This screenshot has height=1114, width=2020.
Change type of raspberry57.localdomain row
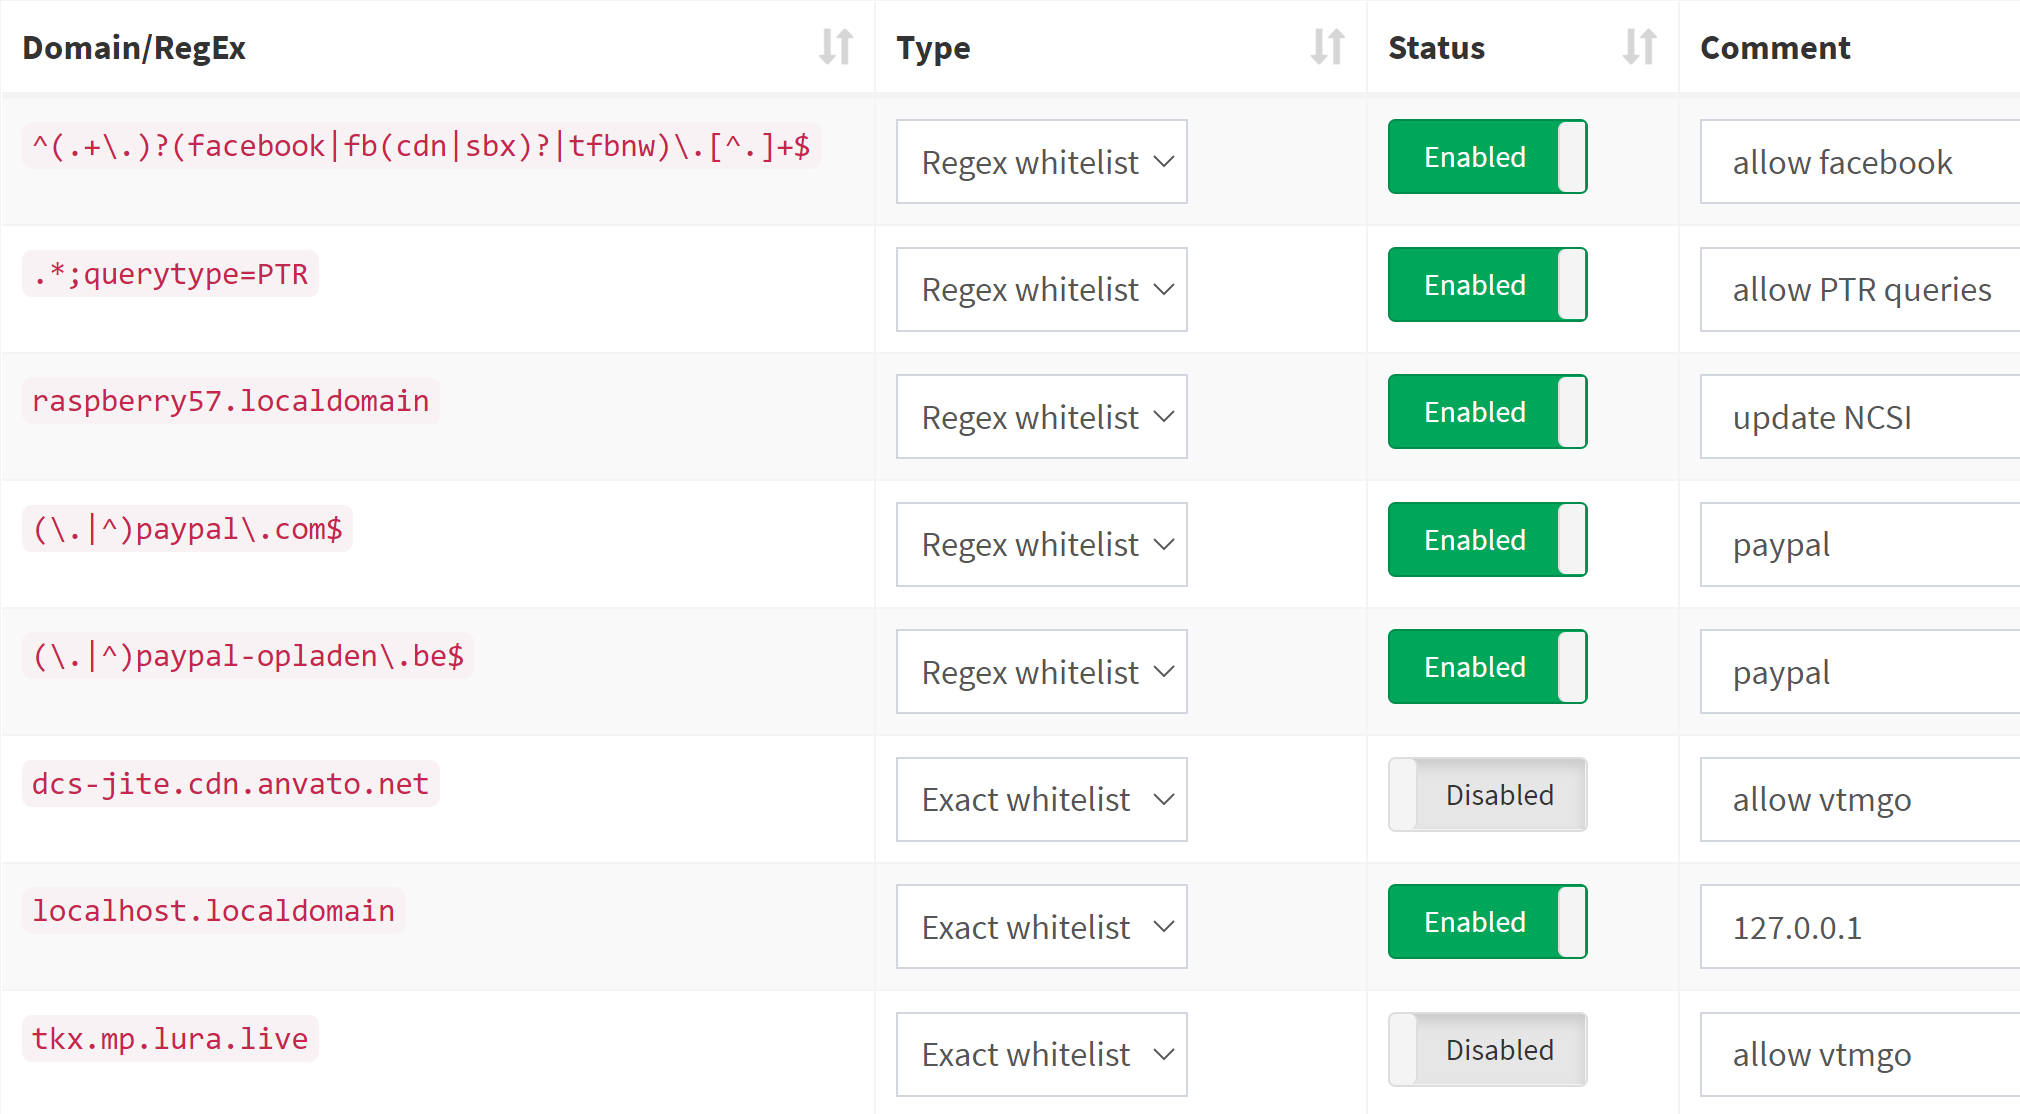(x=1041, y=417)
